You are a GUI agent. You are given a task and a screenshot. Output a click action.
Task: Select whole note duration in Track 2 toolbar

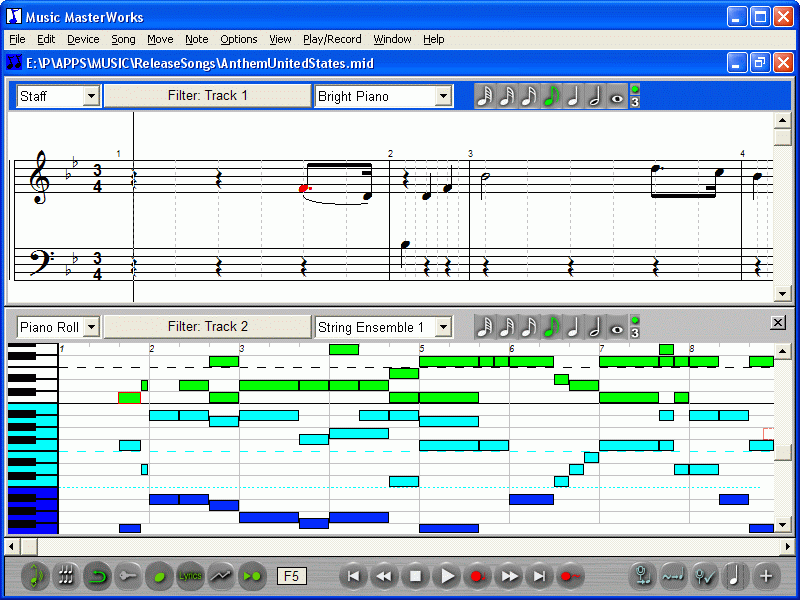[x=616, y=327]
